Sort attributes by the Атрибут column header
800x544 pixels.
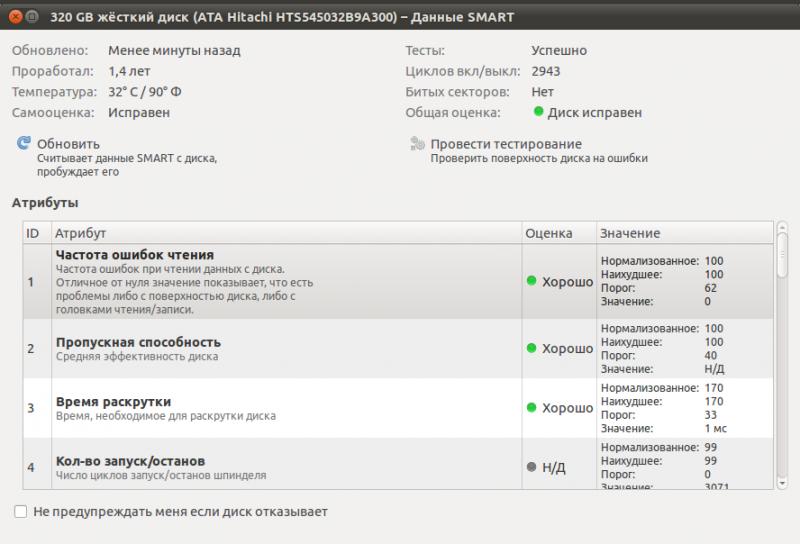(x=285, y=233)
